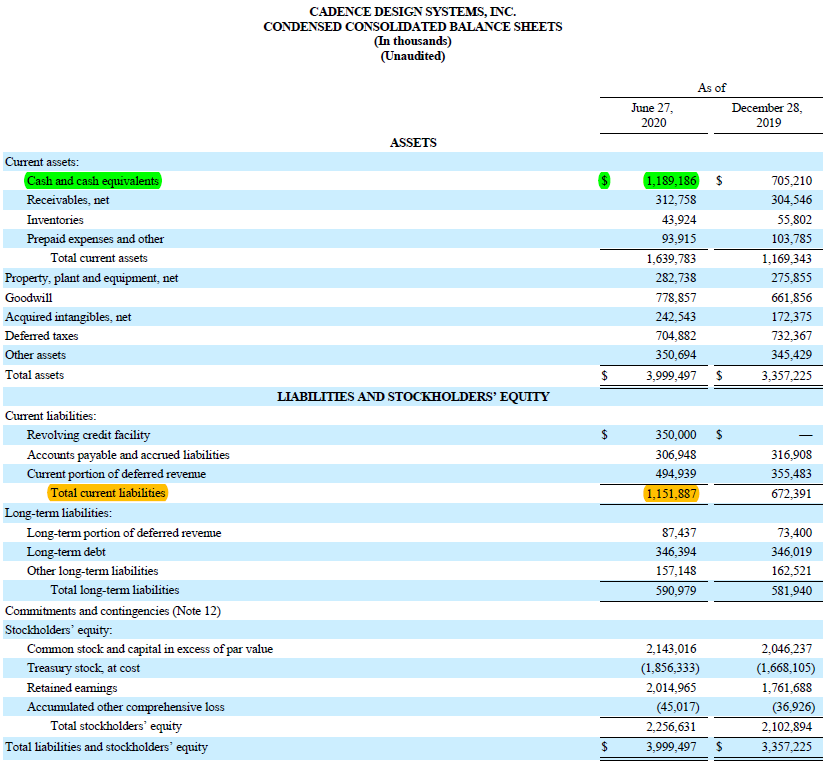Image resolution: width=828 pixels, height=767 pixels.
Task: Click goodwill value 661,856
Action: click(792, 298)
